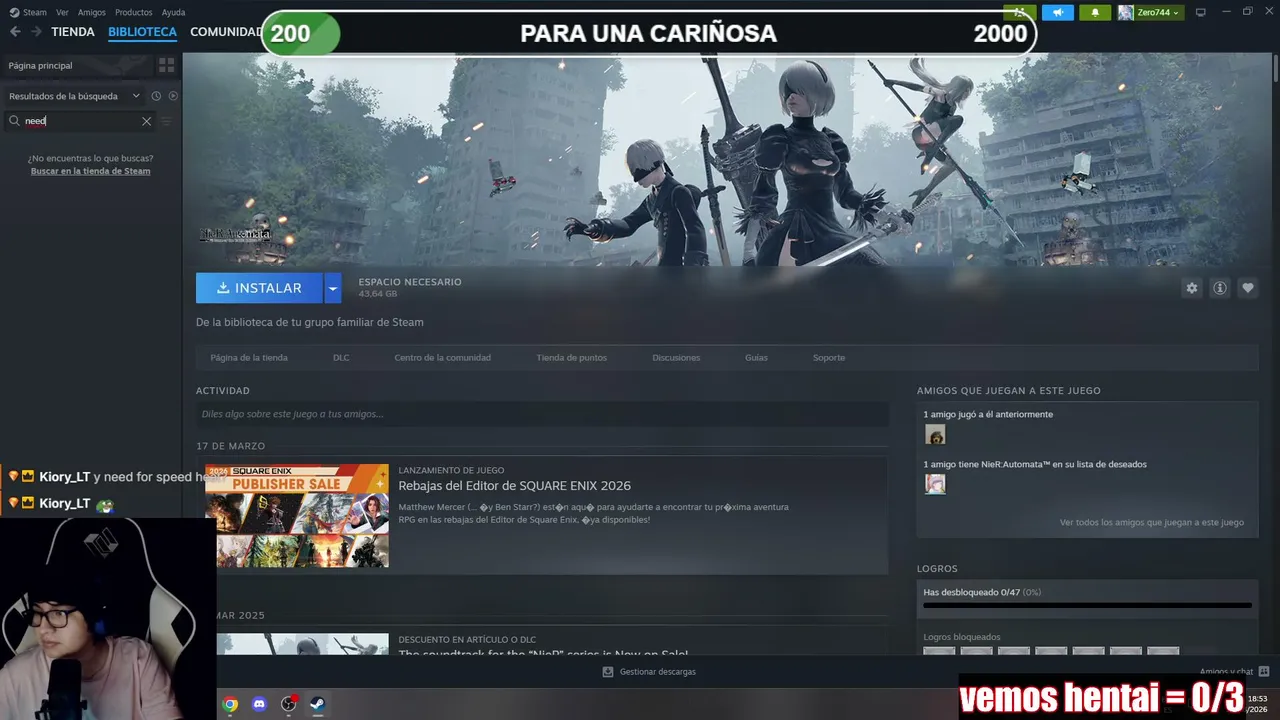
Task: Click the INSTALAR button
Action: [259, 288]
